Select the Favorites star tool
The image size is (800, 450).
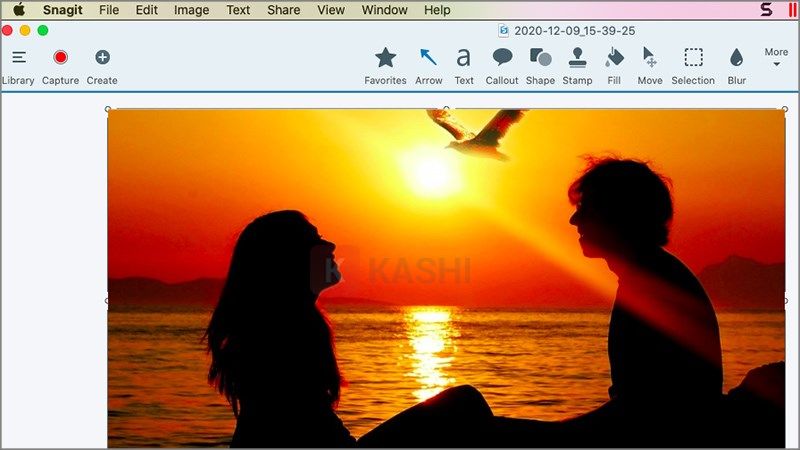(385, 66)
